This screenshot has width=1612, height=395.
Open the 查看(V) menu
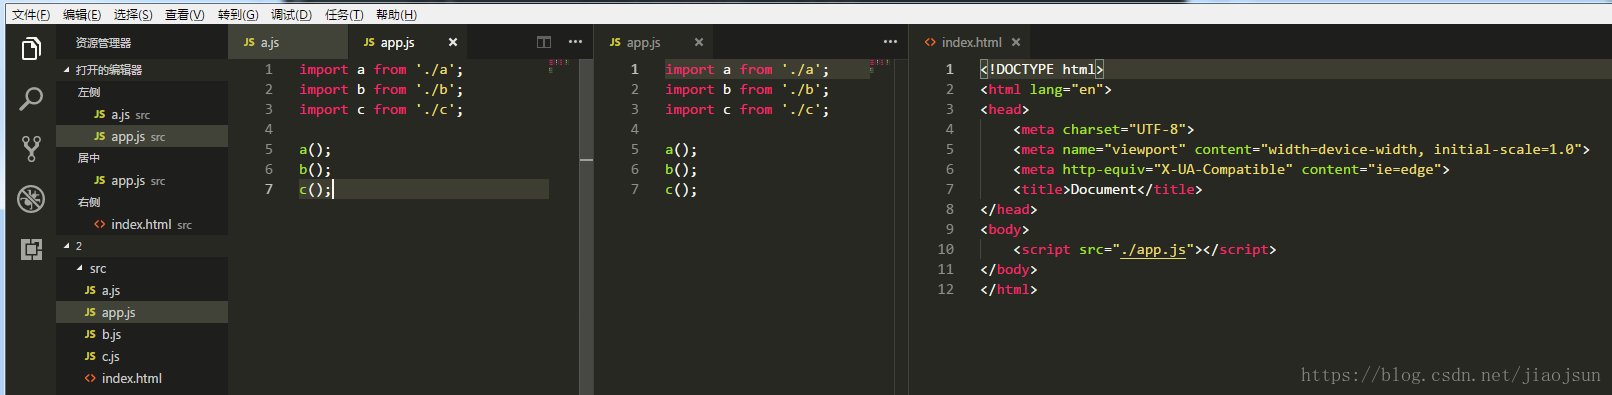(185, 14)
